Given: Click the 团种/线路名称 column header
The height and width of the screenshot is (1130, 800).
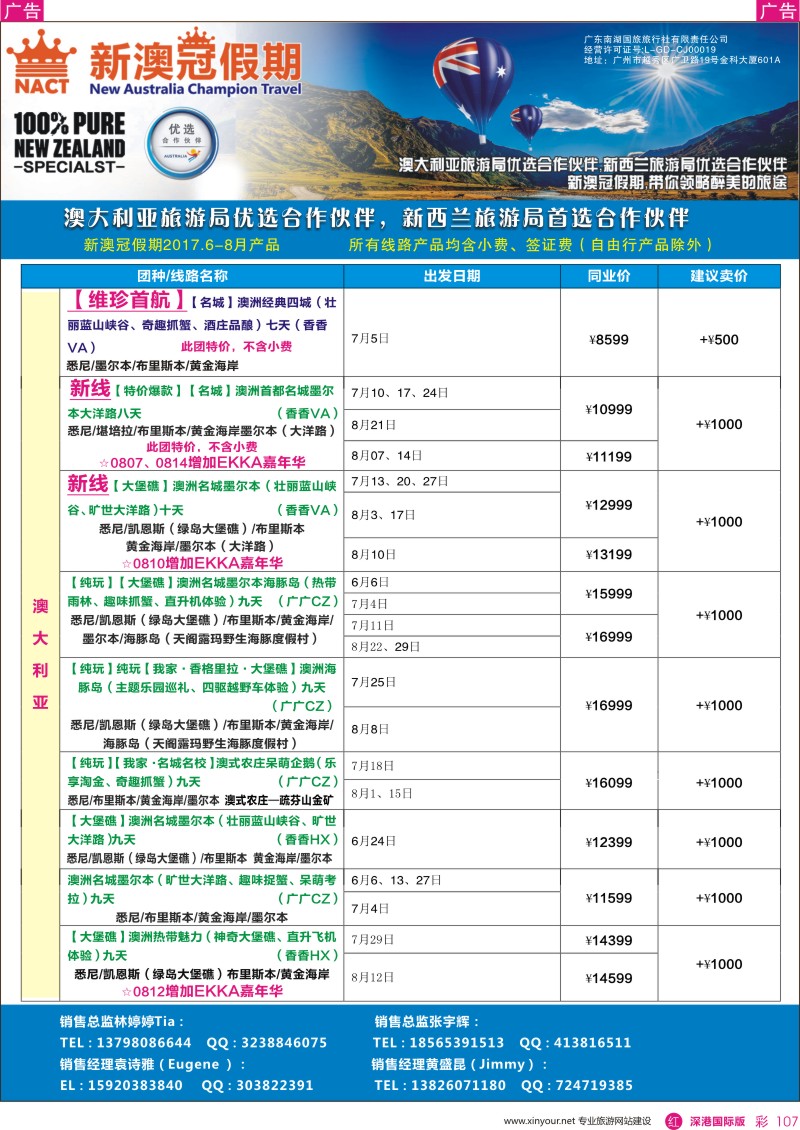Looking at the screenshot, I should coord(182,276).
